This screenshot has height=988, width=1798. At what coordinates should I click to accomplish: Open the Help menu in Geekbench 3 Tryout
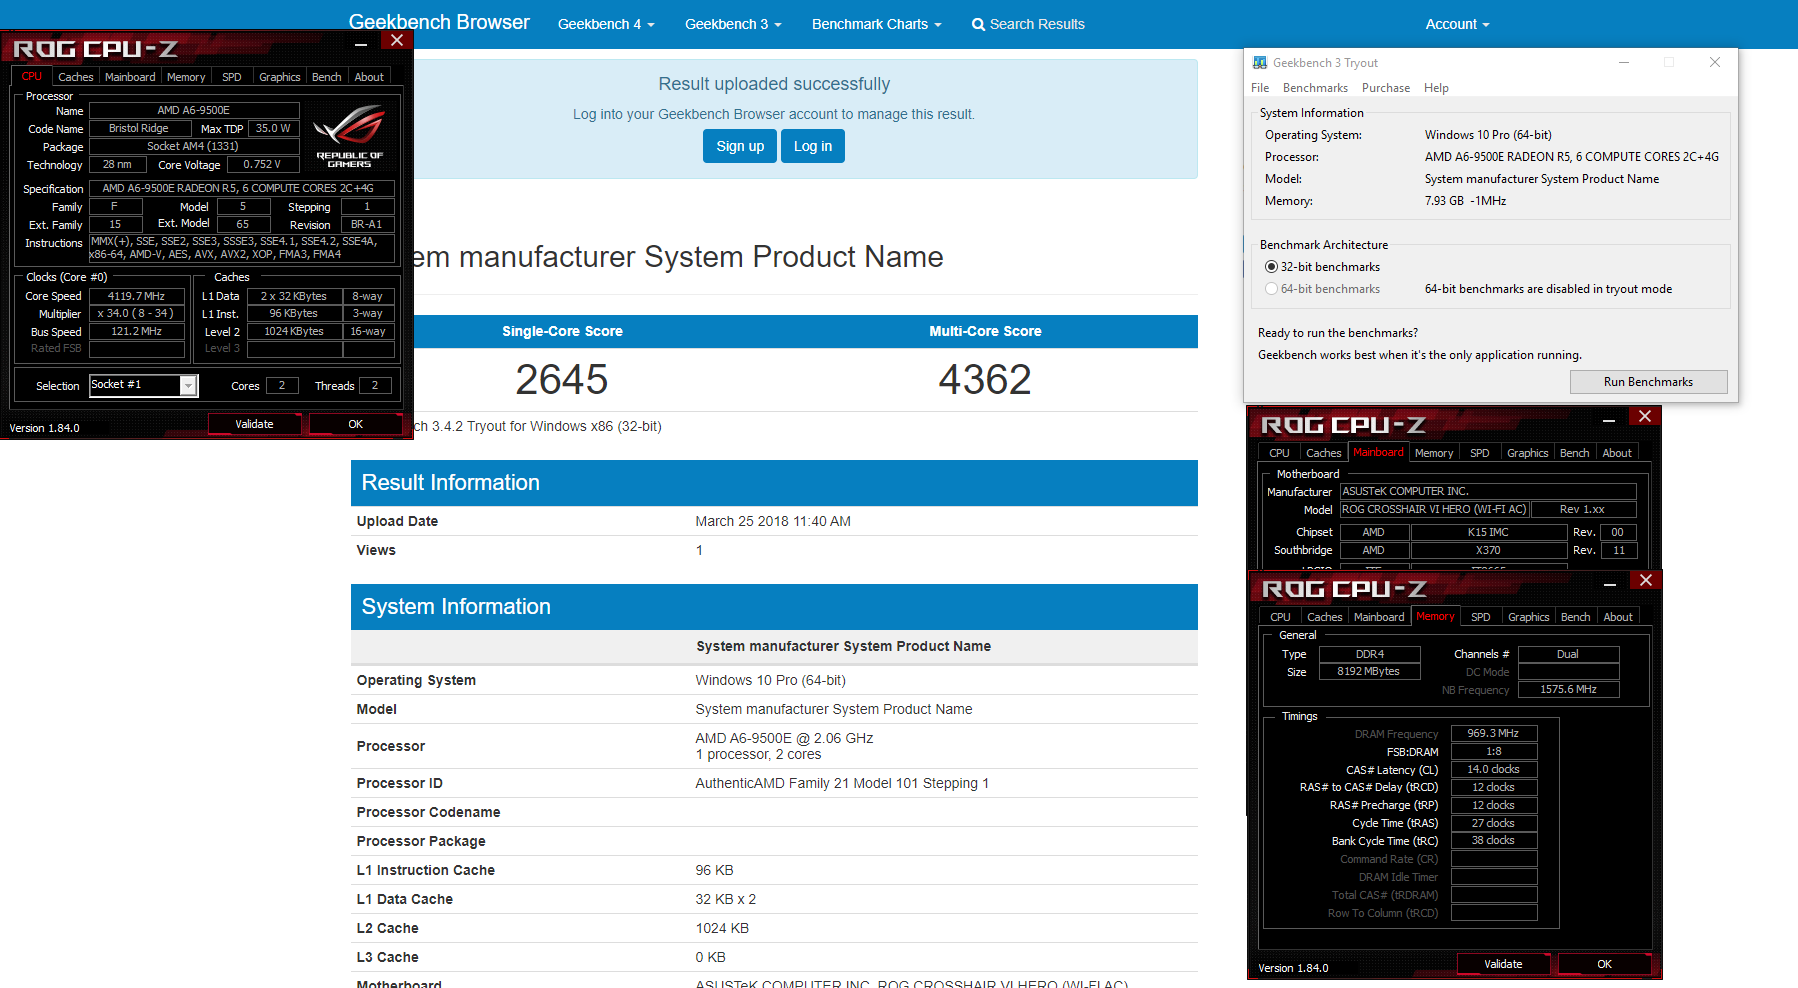click(x=1436, y=88)
